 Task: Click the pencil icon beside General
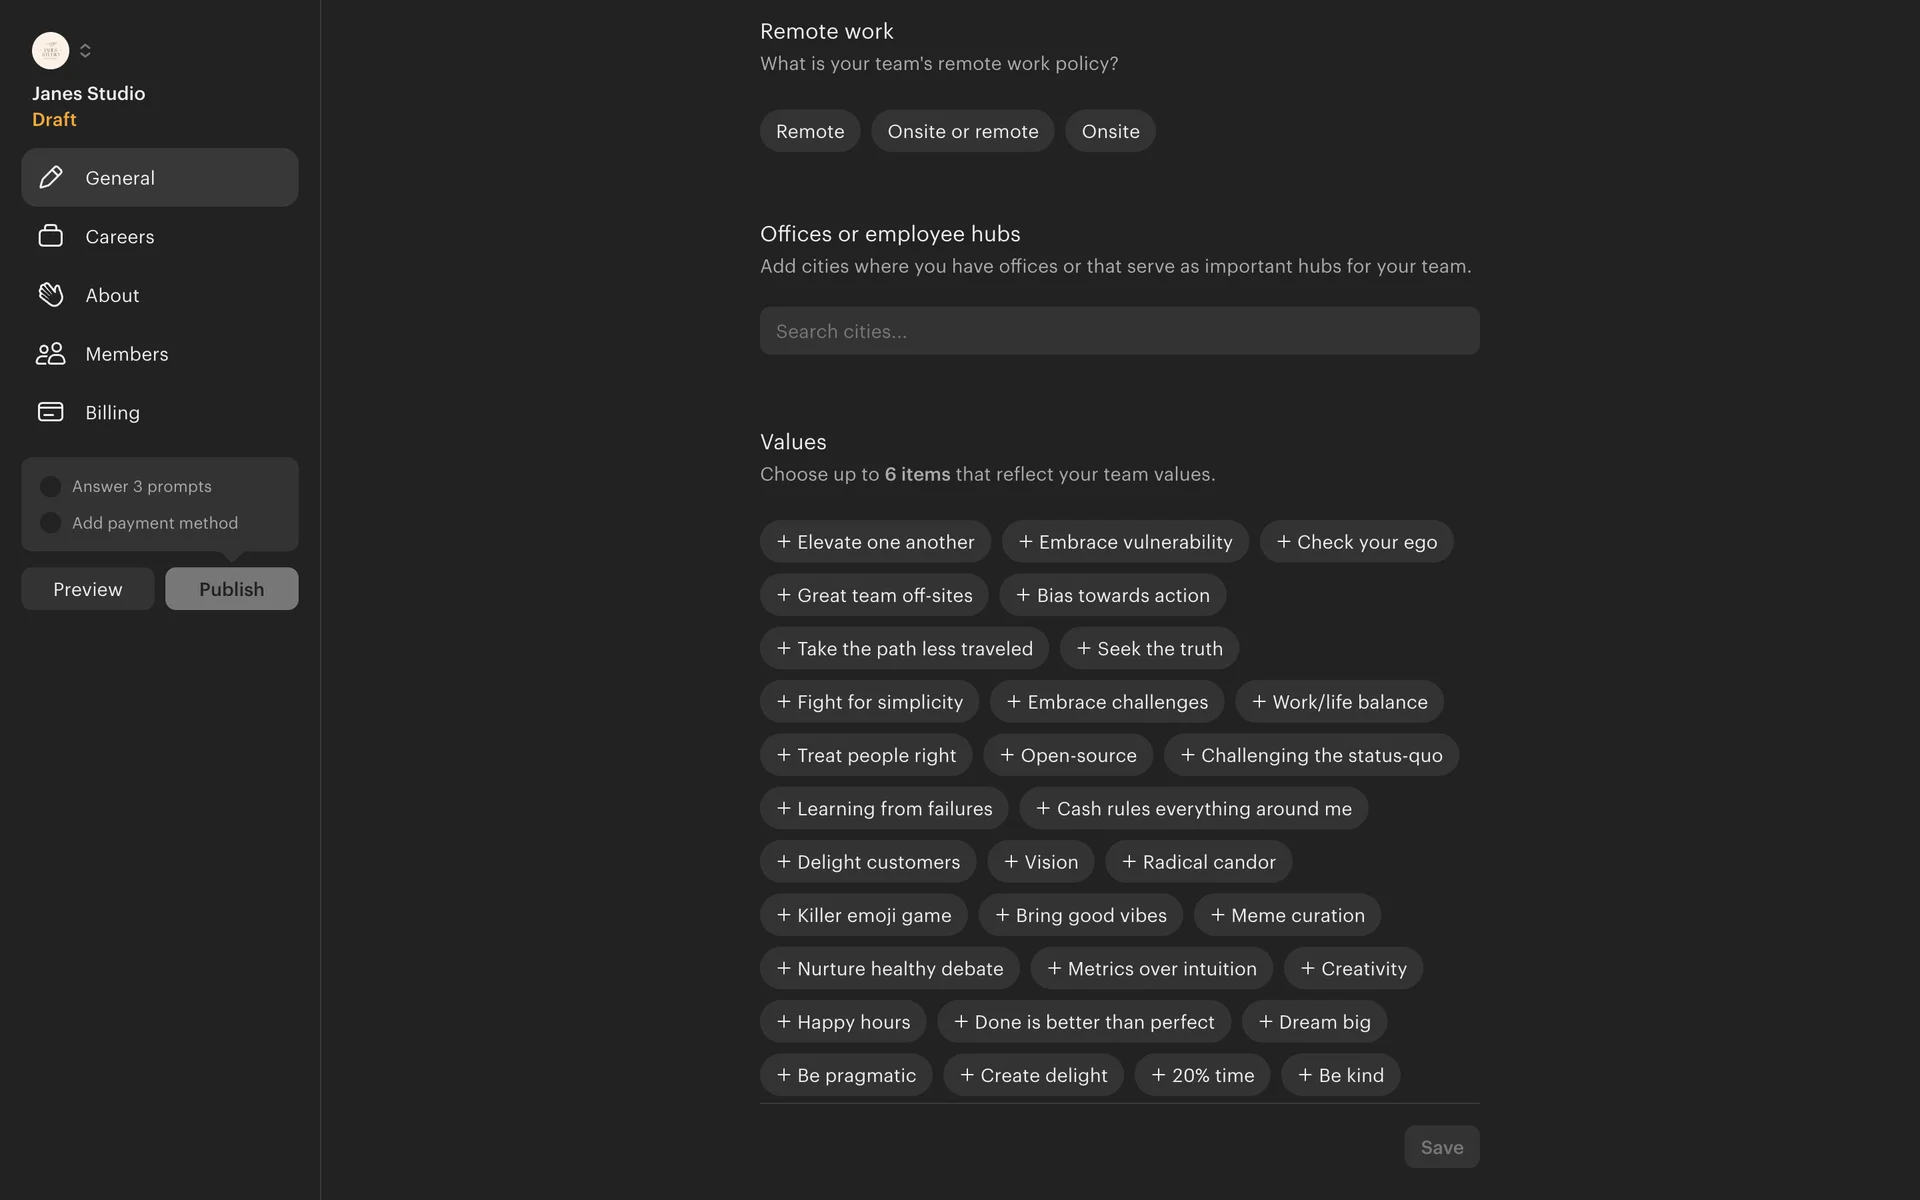pyautogui.click(x=51, y=177)
